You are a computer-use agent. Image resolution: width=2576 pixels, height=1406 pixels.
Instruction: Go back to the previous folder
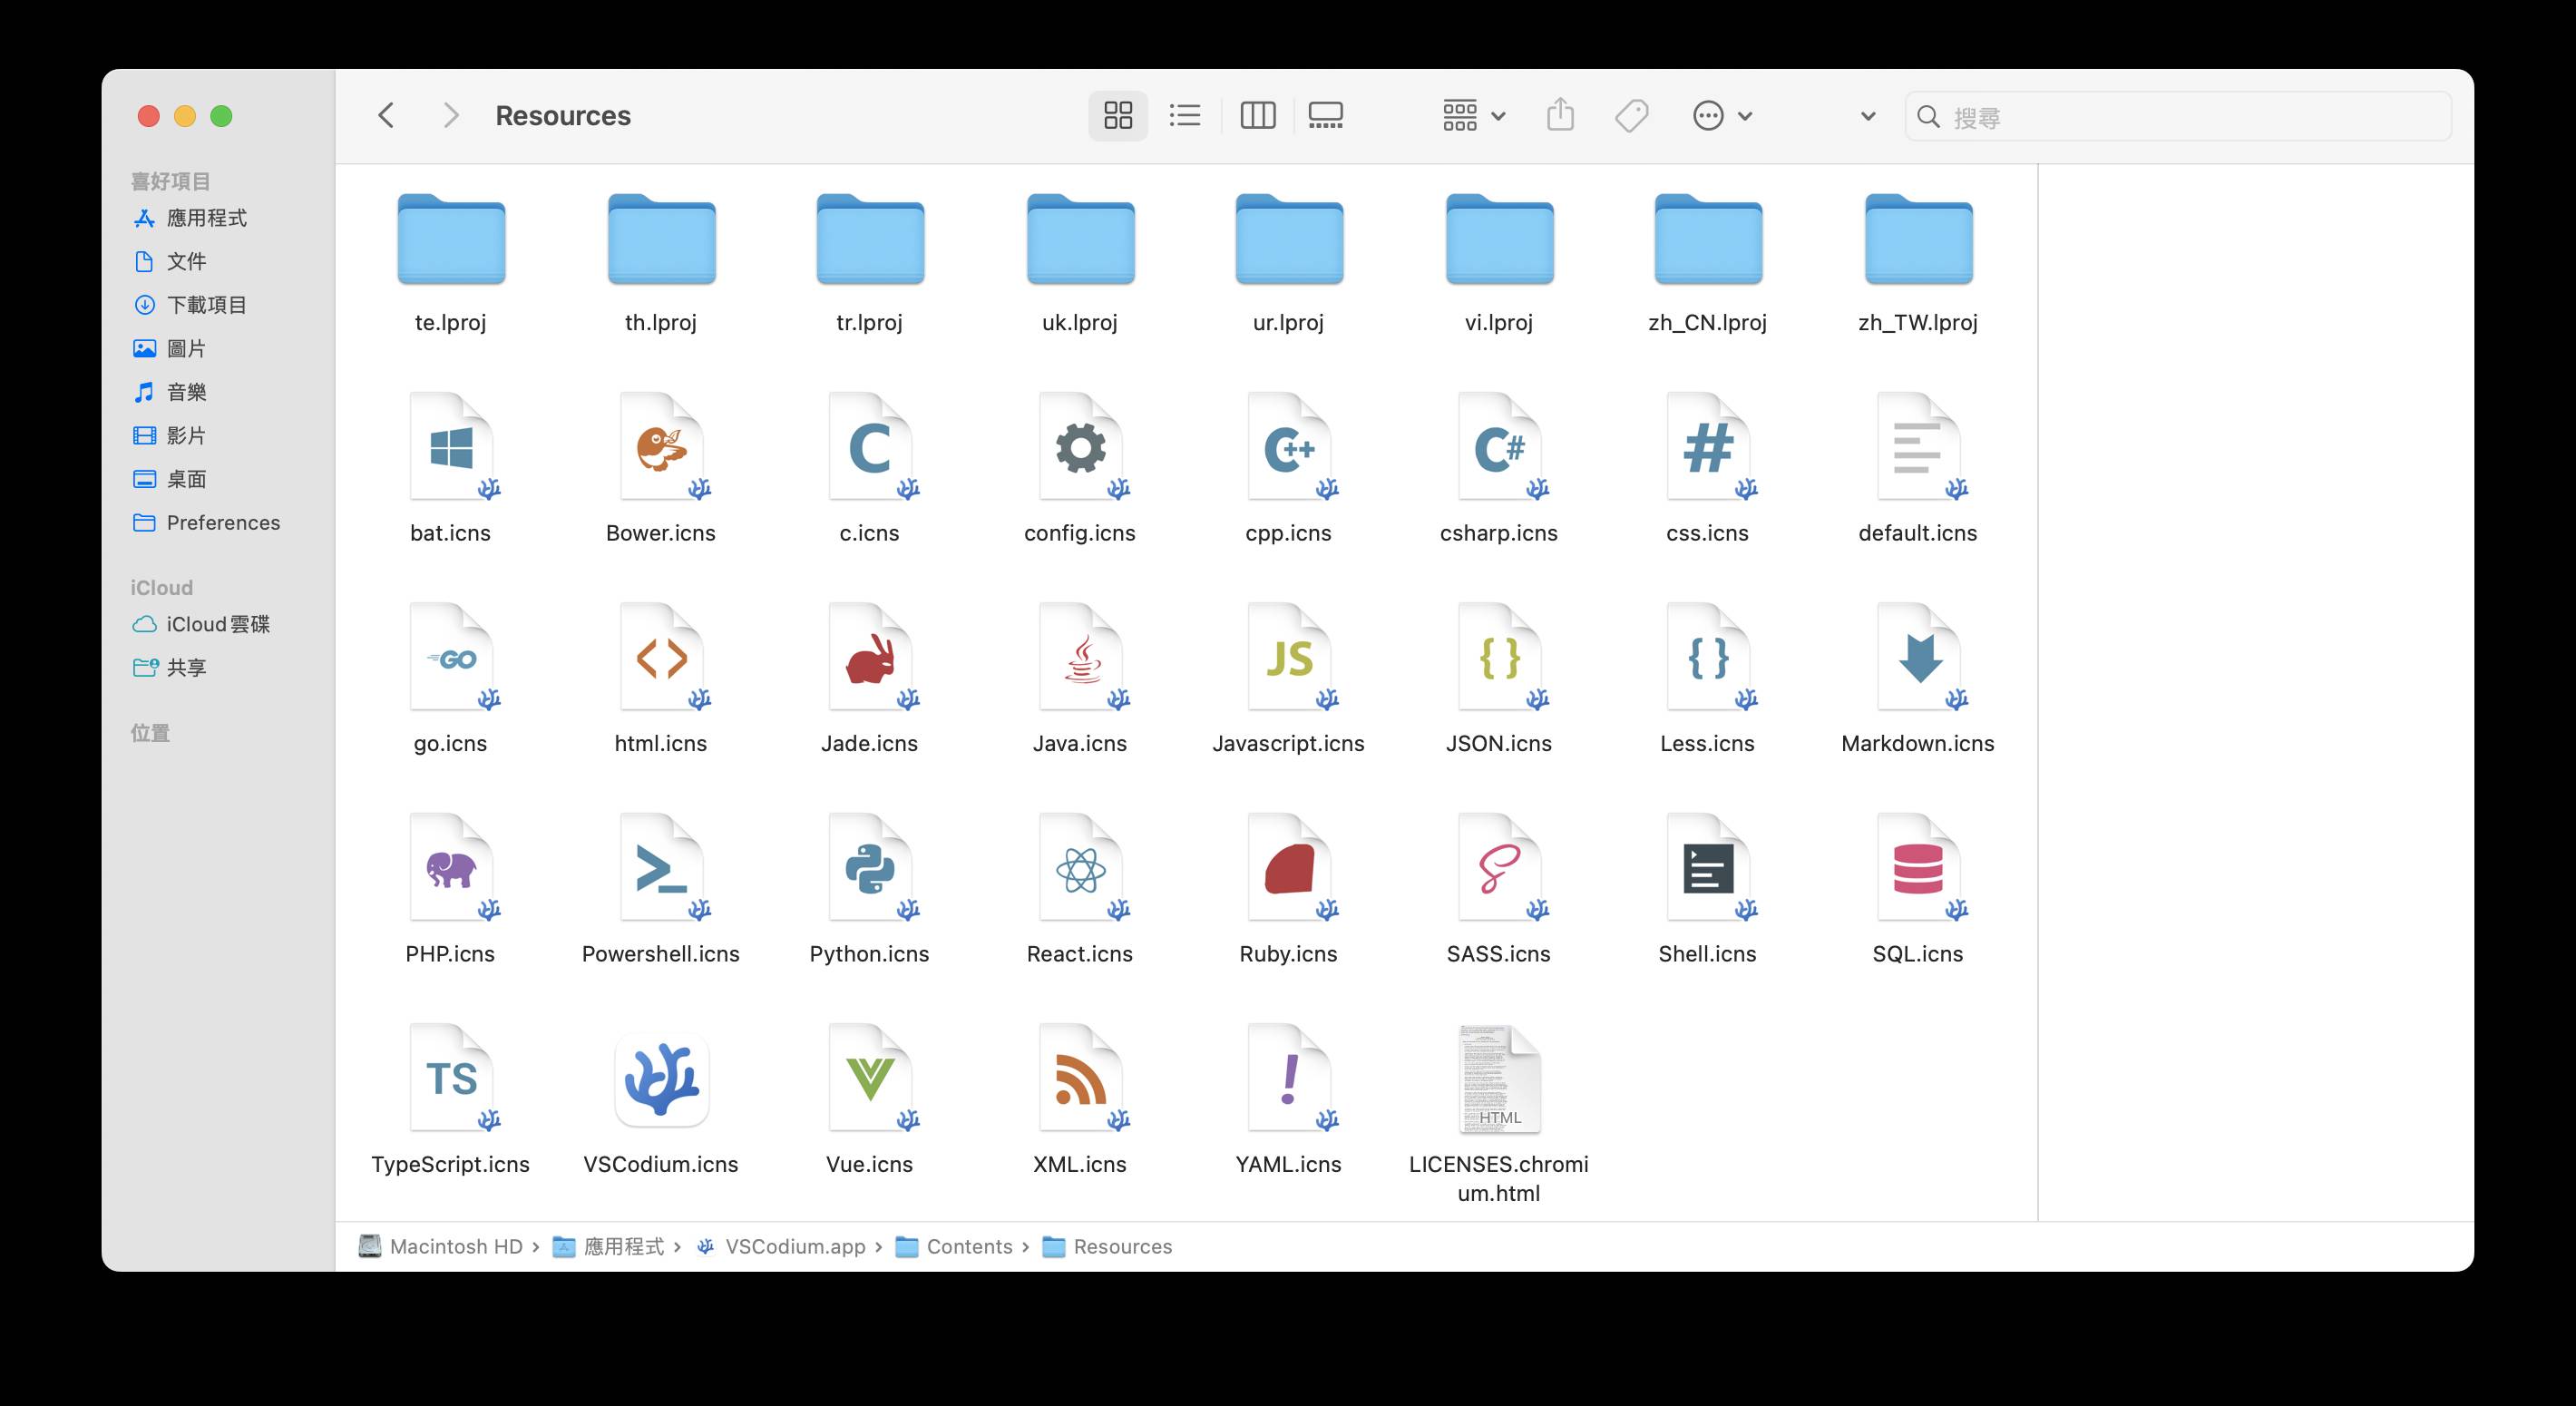pos(386,116)
